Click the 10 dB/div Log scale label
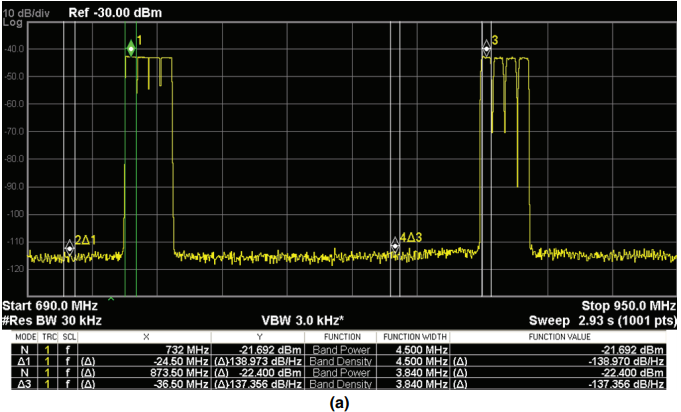Image resolution: width=681 pixels, height=412 pixels. tap(26, 17)
